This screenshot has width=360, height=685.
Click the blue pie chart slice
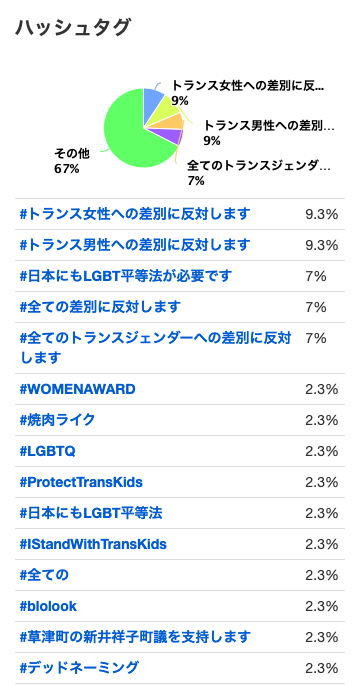[x=153, y=98]
